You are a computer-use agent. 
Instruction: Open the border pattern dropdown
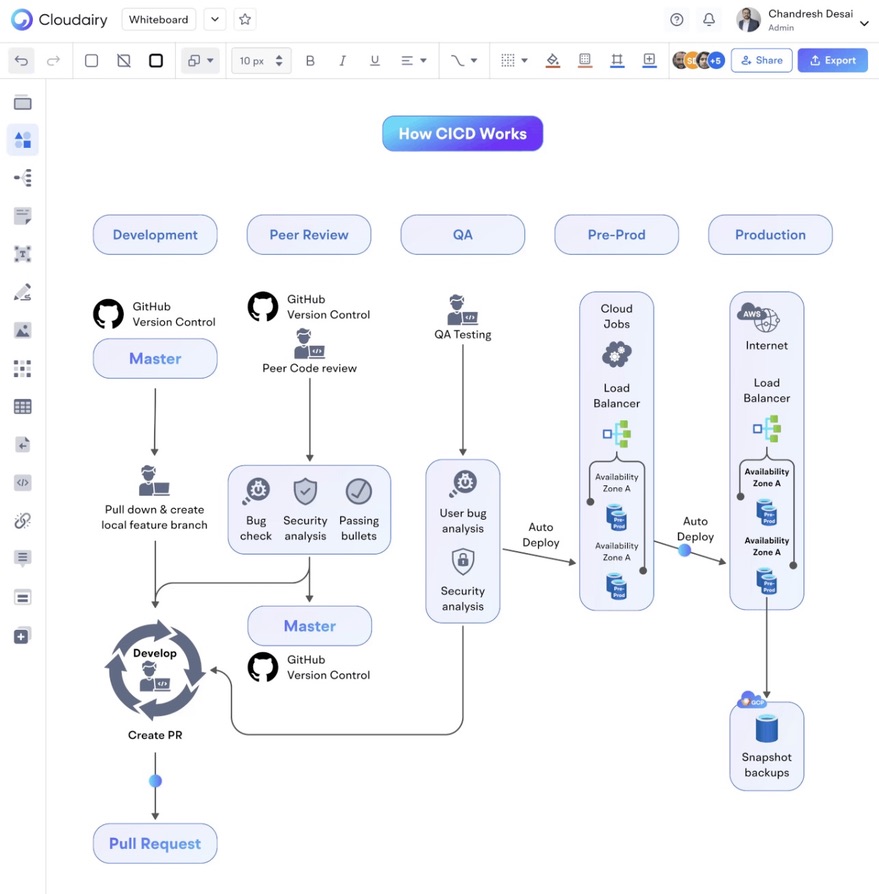pyautogui.click(x=514, y=60)
